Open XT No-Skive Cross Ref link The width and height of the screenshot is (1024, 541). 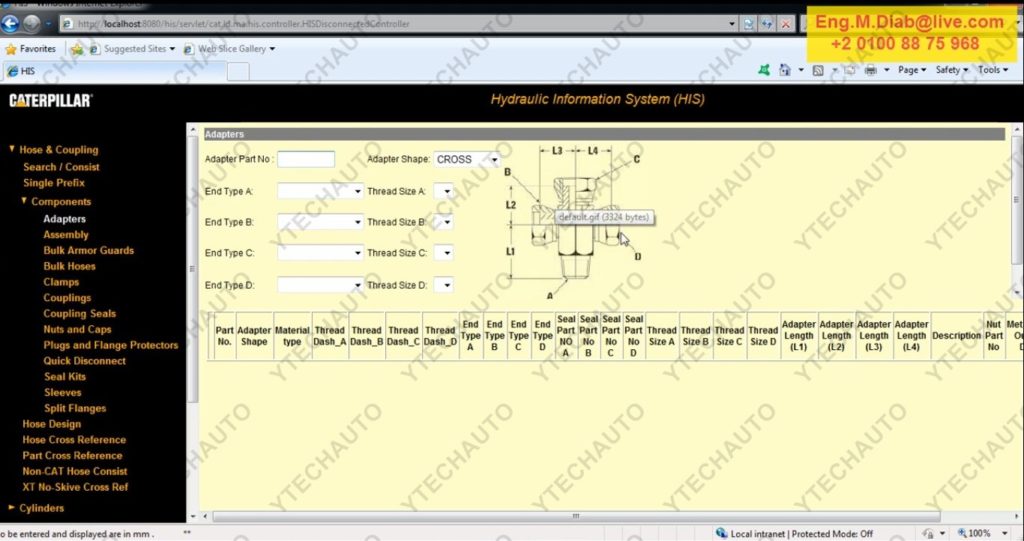click(x=75, y=487)
